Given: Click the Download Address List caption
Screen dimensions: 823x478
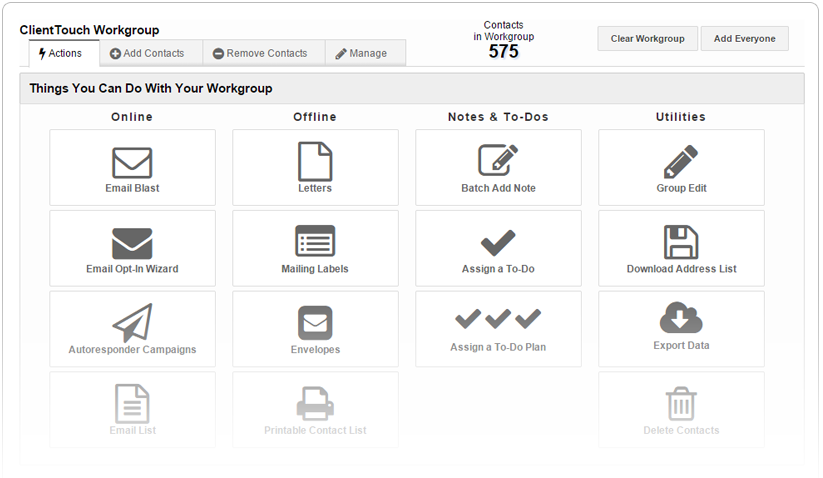Looking at the screenshot, I should (681, 269).
